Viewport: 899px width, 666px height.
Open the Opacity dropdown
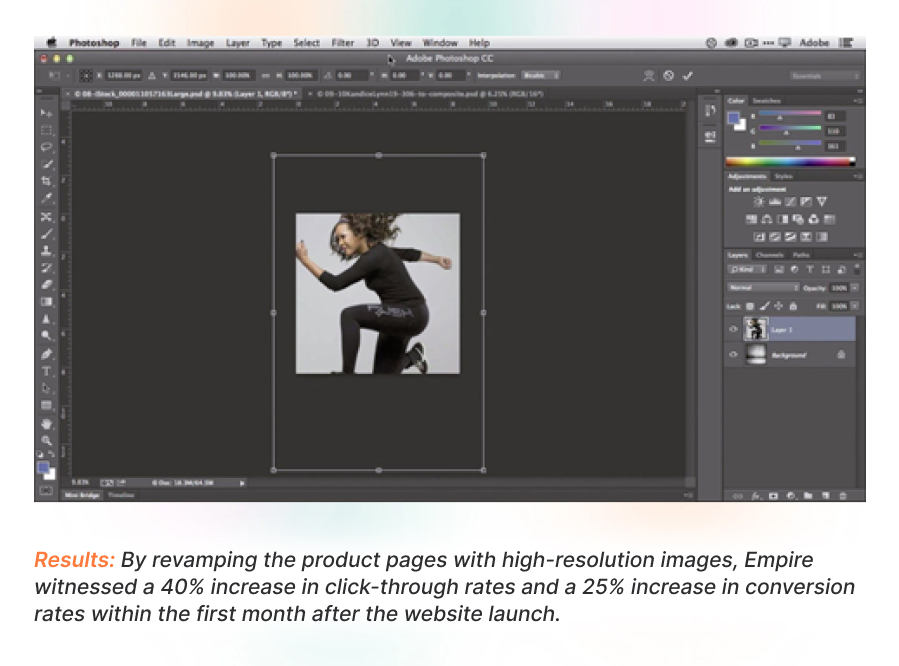click(854, 287)
